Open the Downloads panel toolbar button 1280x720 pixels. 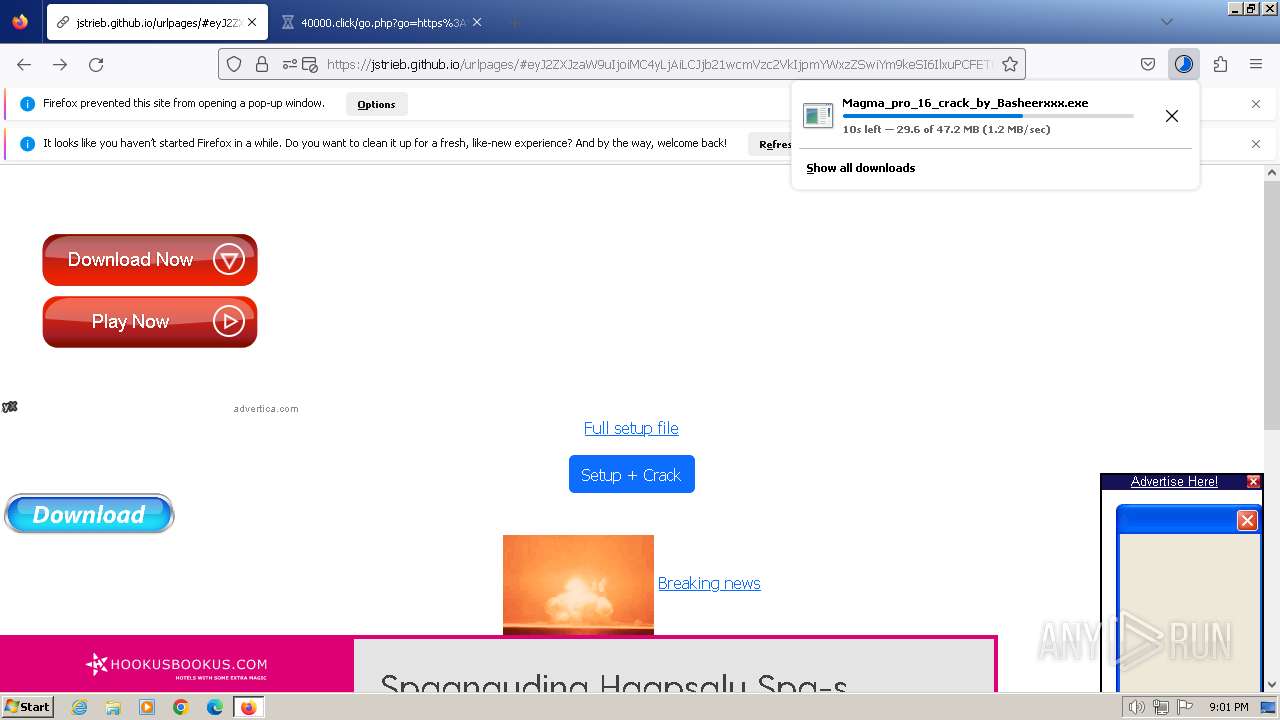pyautogui.click(x=1184, y=64)
